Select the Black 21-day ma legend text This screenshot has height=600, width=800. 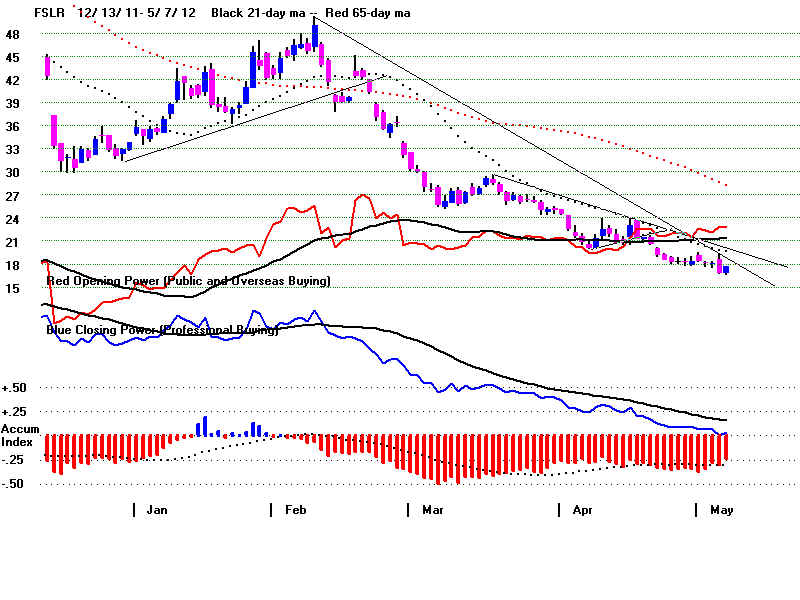260,12
